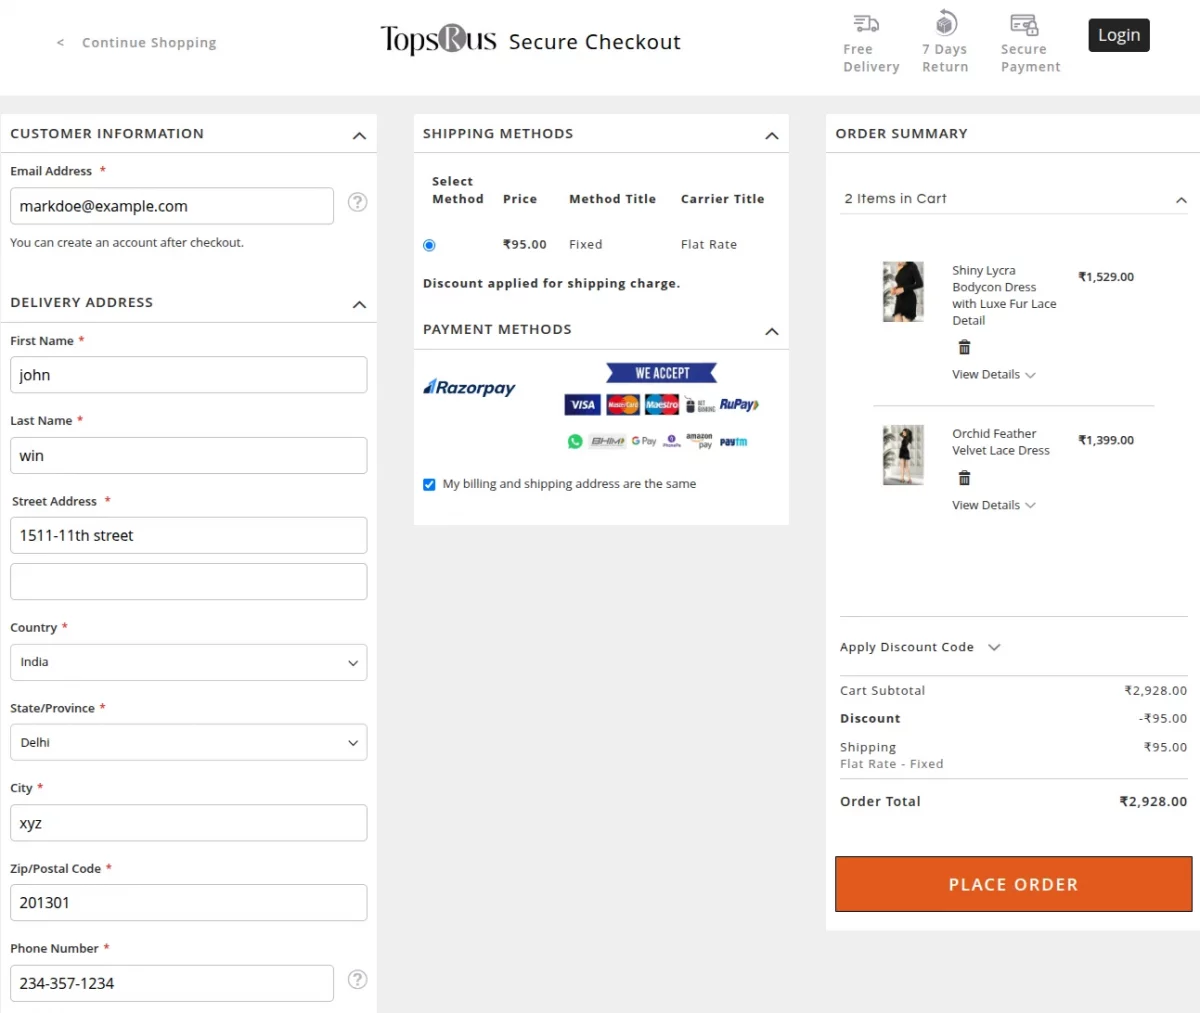Click the Login button
The height and width of the screenshot is (1013, 1200).
point(1118,34)
